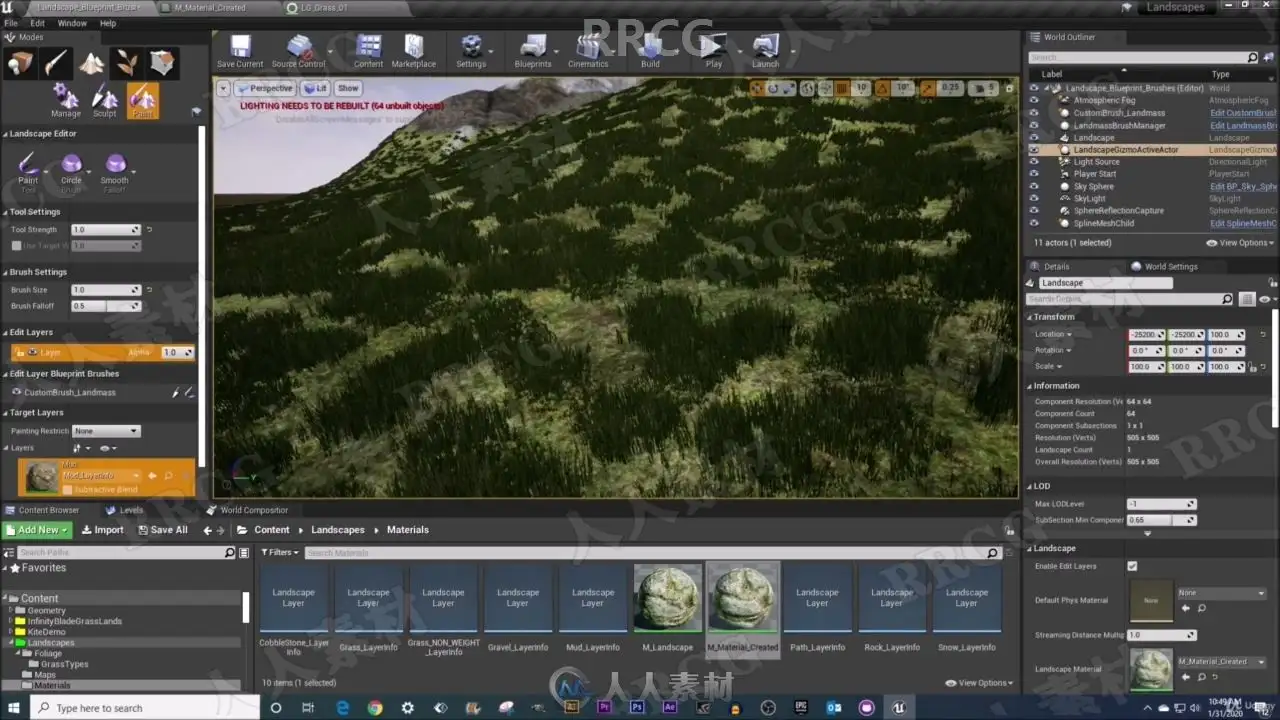The image size is (1280, 720).
Task: Toggle visibility of Sky Sphere actor
Action: click(1034, 187)
